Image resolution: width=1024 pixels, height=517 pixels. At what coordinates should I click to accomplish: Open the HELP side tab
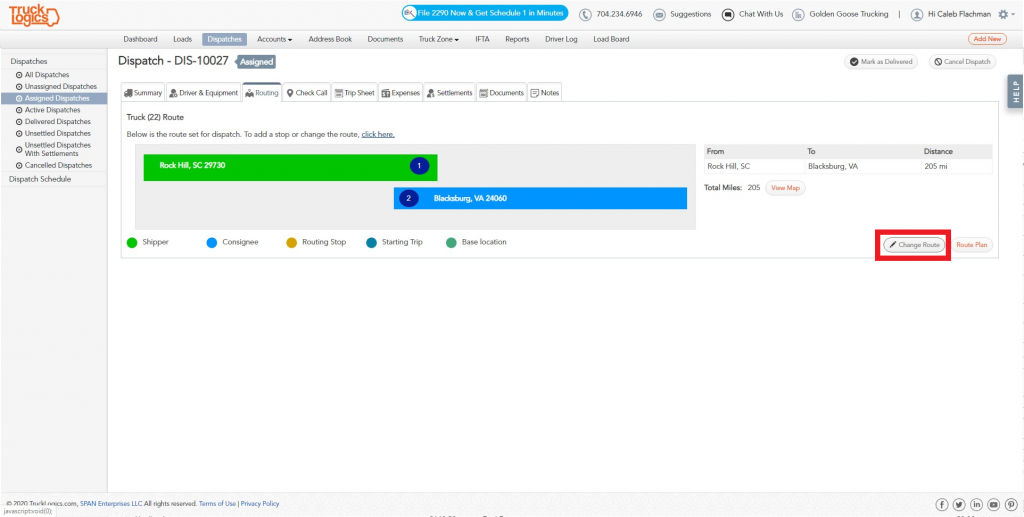coord(1016,91)
